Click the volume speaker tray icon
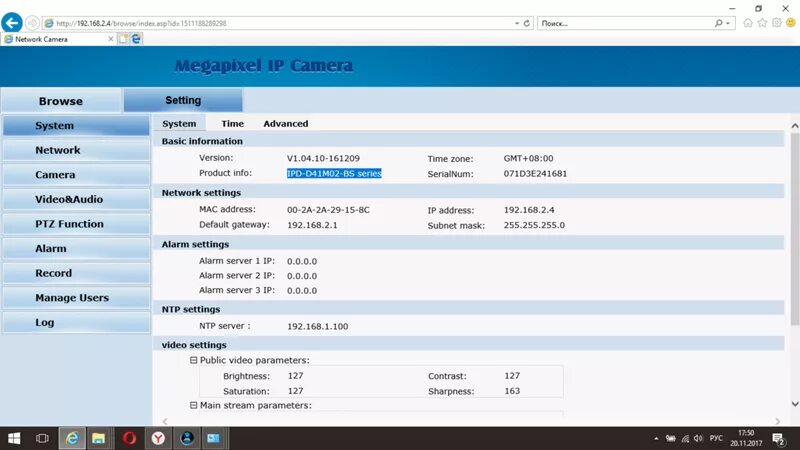 (698, 438)
